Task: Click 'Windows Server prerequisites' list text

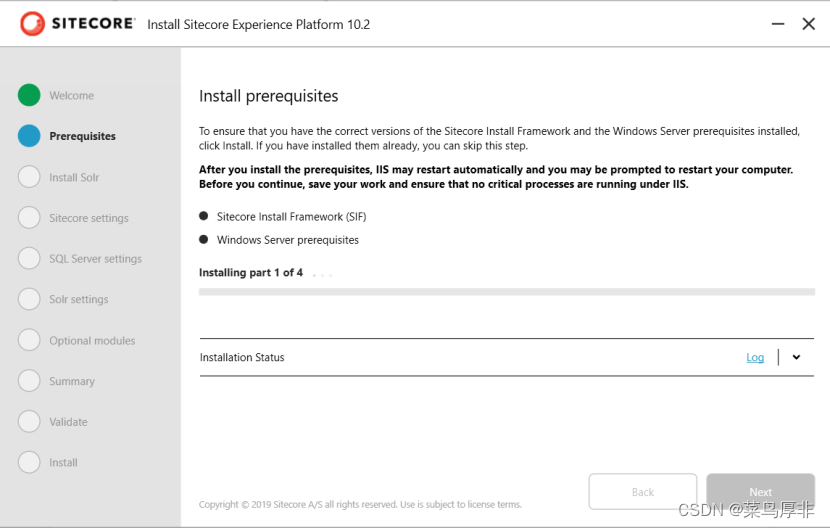Action: click(x=287, y=240)
